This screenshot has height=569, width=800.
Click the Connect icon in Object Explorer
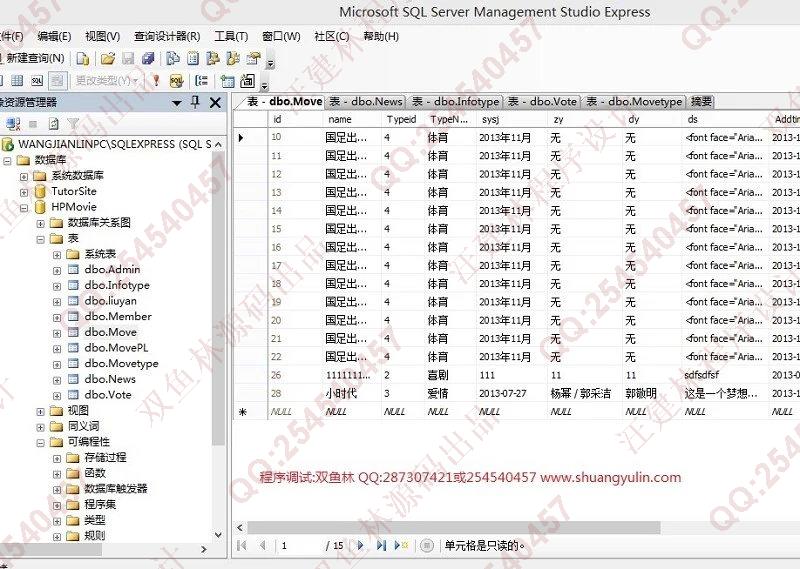tap(13, 123)
